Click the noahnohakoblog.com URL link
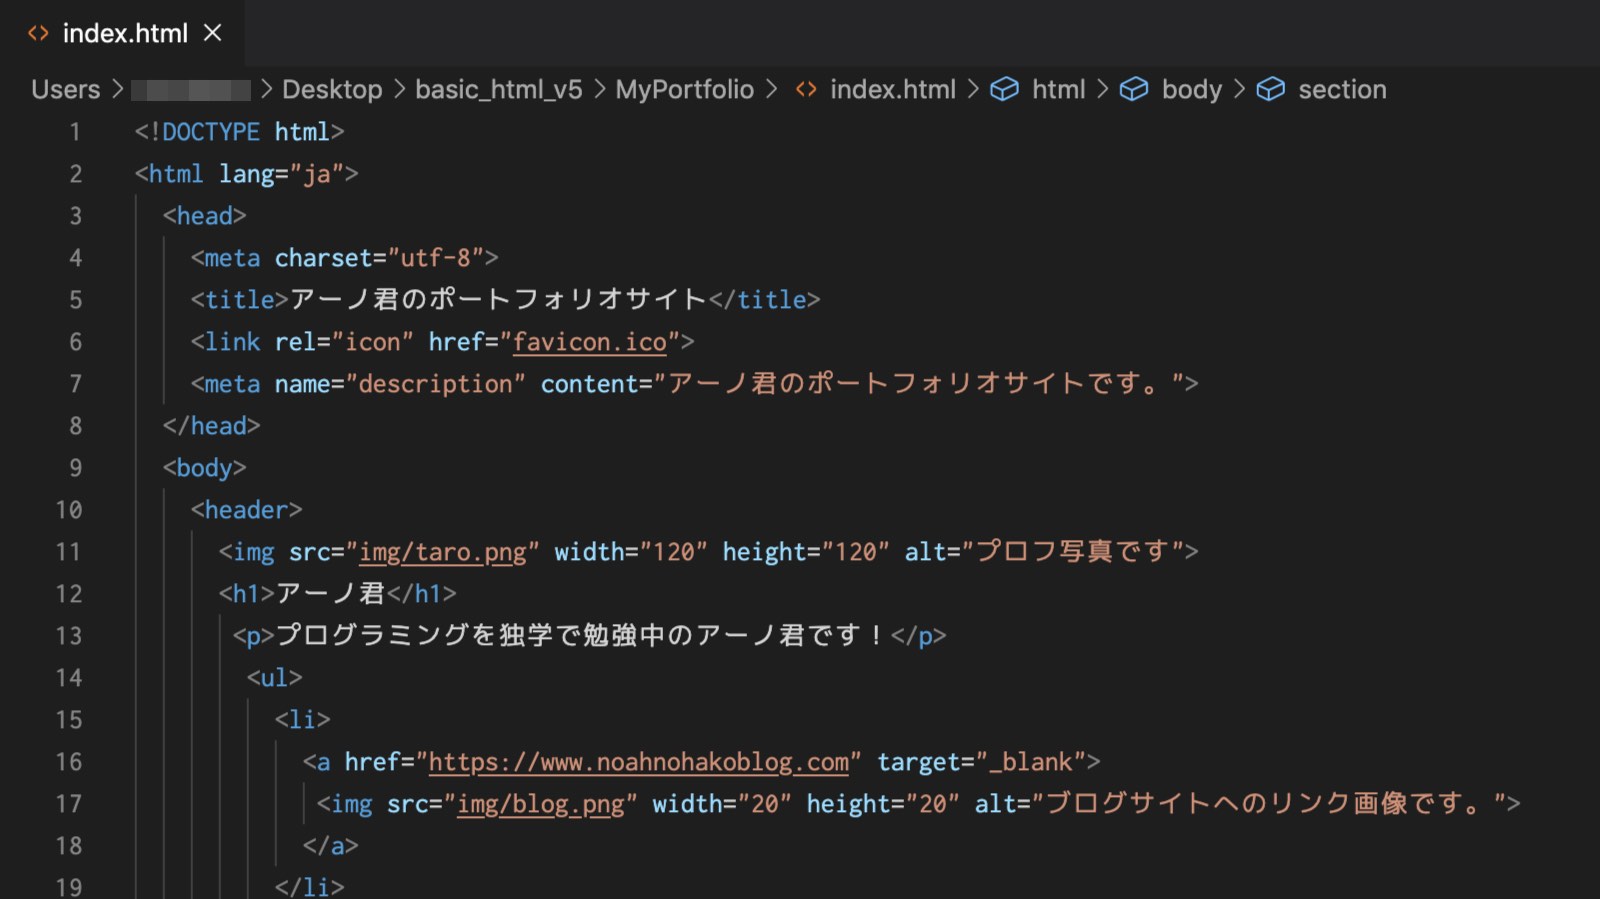Screen dimensions: 1600x899 638,762
